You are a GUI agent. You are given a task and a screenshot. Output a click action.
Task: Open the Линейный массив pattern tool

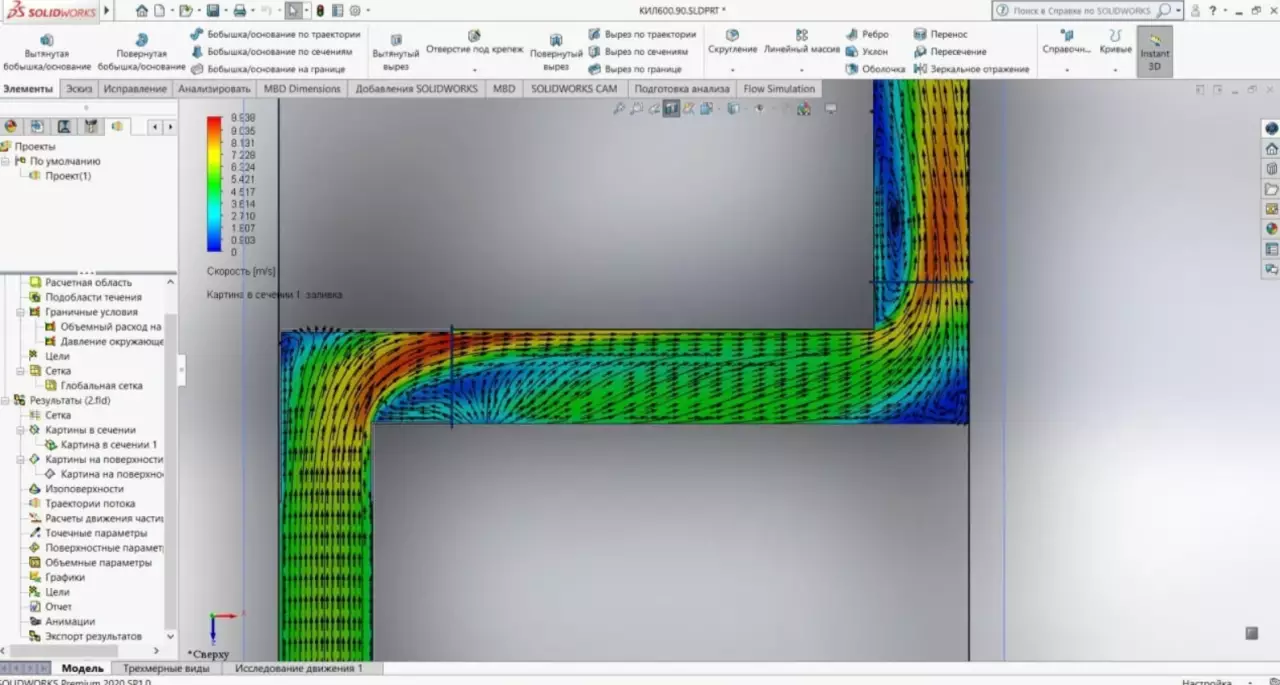point(801,35)
